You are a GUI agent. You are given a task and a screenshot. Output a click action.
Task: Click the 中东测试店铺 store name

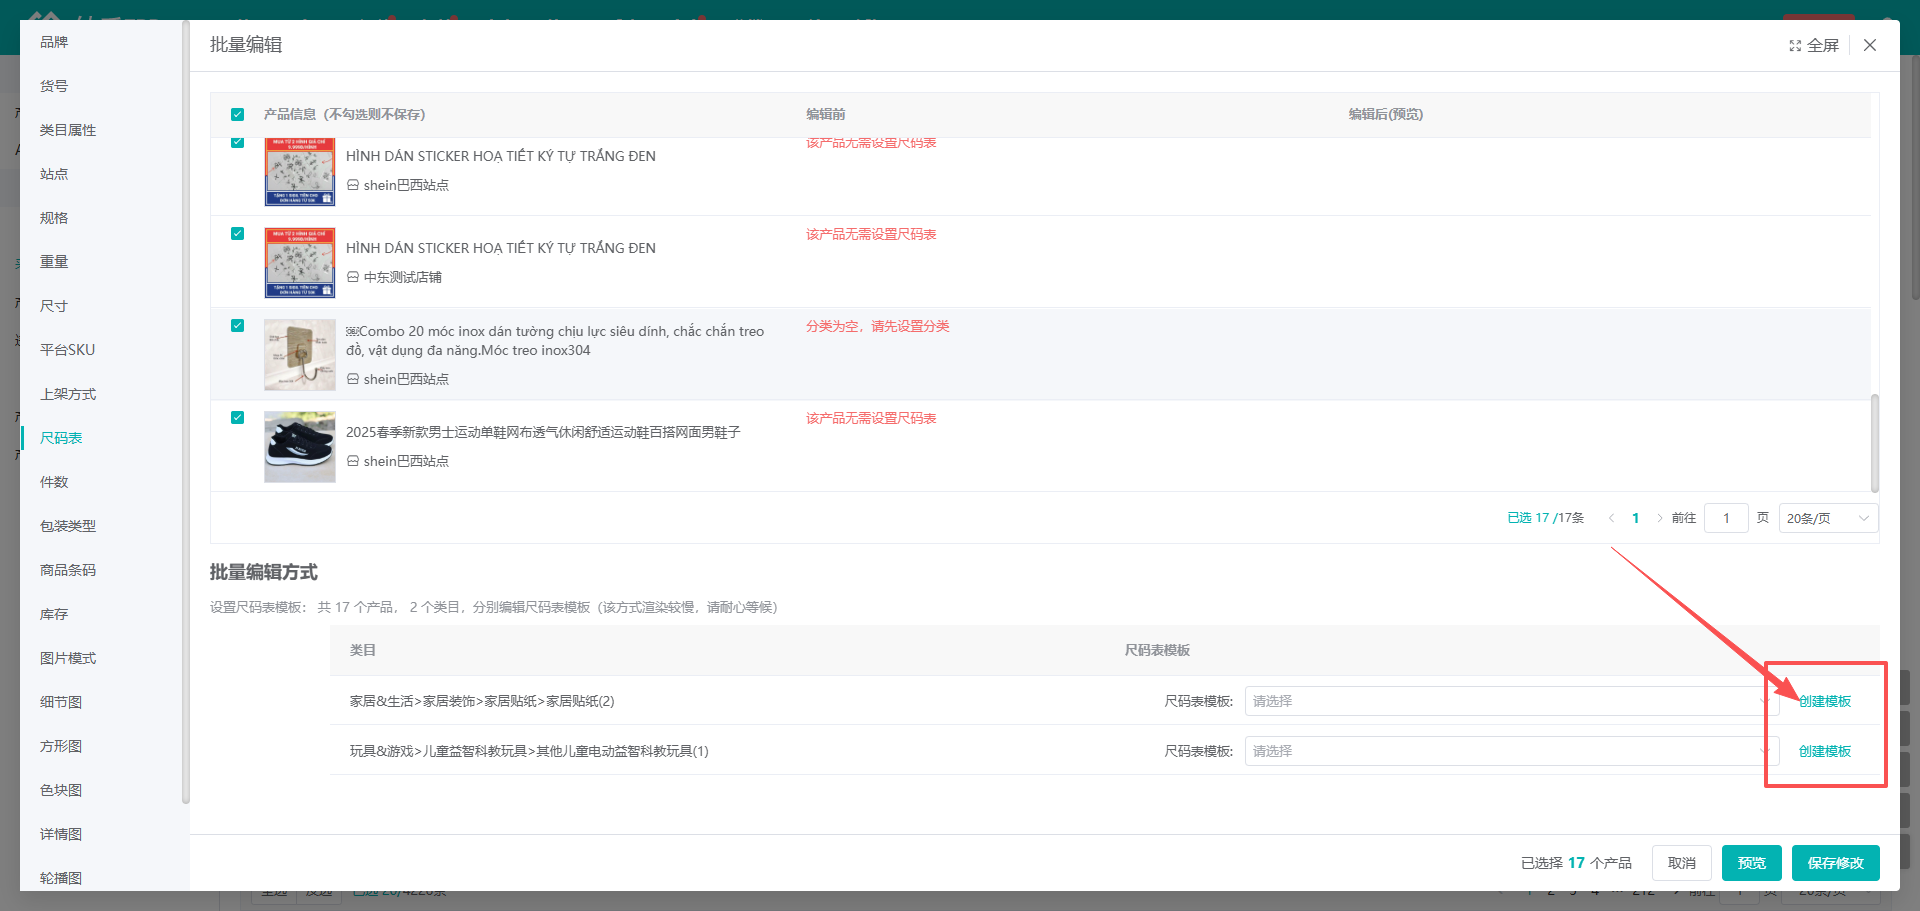click(403, 277)
